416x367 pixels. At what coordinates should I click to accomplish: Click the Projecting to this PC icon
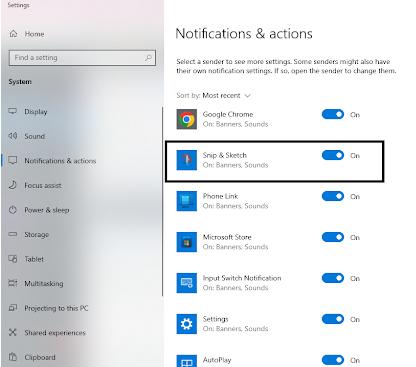(x=13, y=308)
